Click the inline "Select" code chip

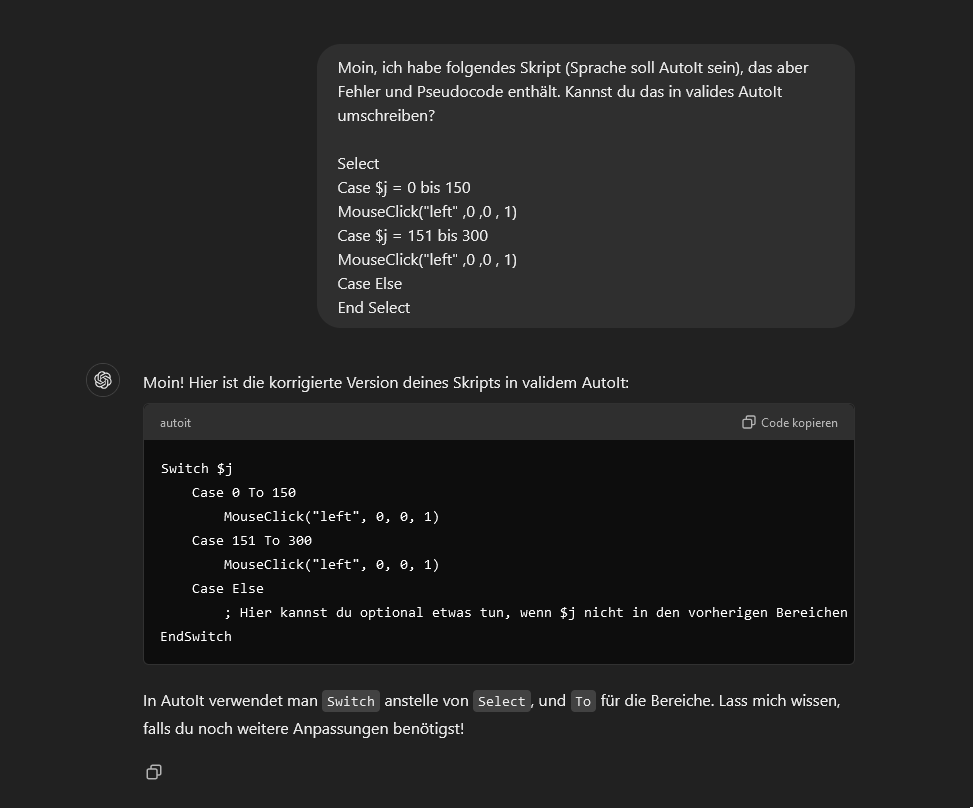coord(501,701)
